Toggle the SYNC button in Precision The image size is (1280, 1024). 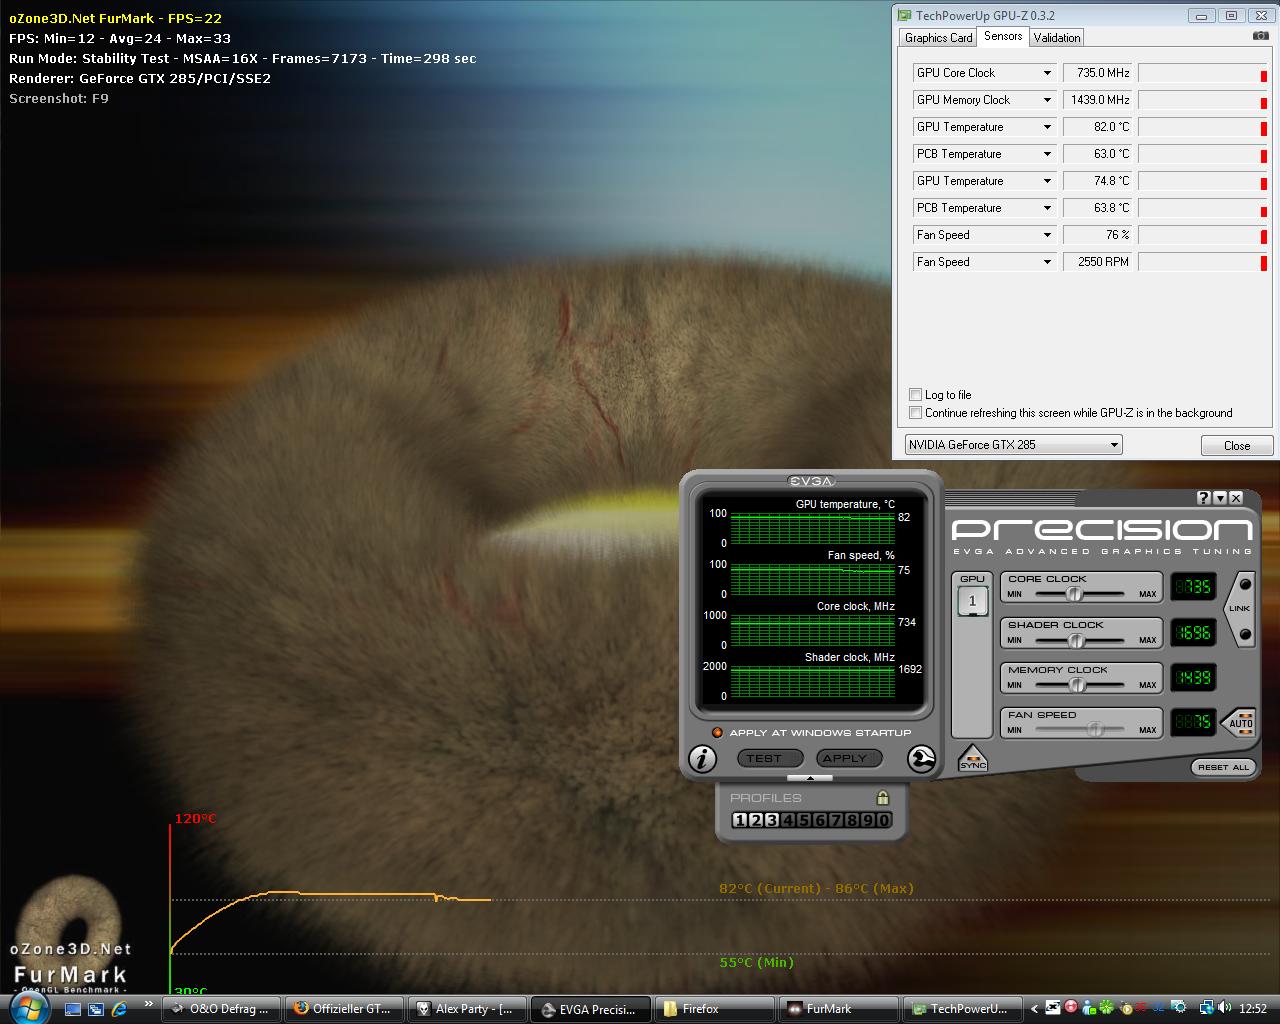pos(972,759)
